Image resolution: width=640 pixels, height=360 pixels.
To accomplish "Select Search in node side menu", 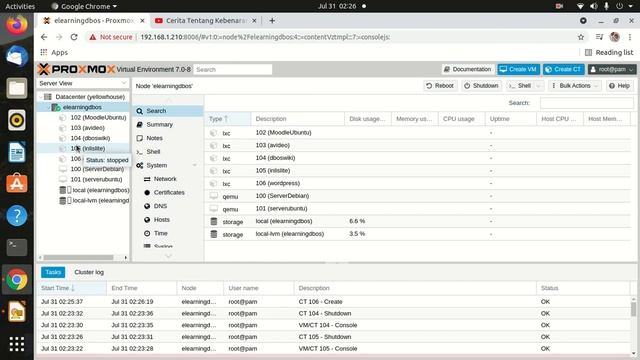I will tap(168, 111).
